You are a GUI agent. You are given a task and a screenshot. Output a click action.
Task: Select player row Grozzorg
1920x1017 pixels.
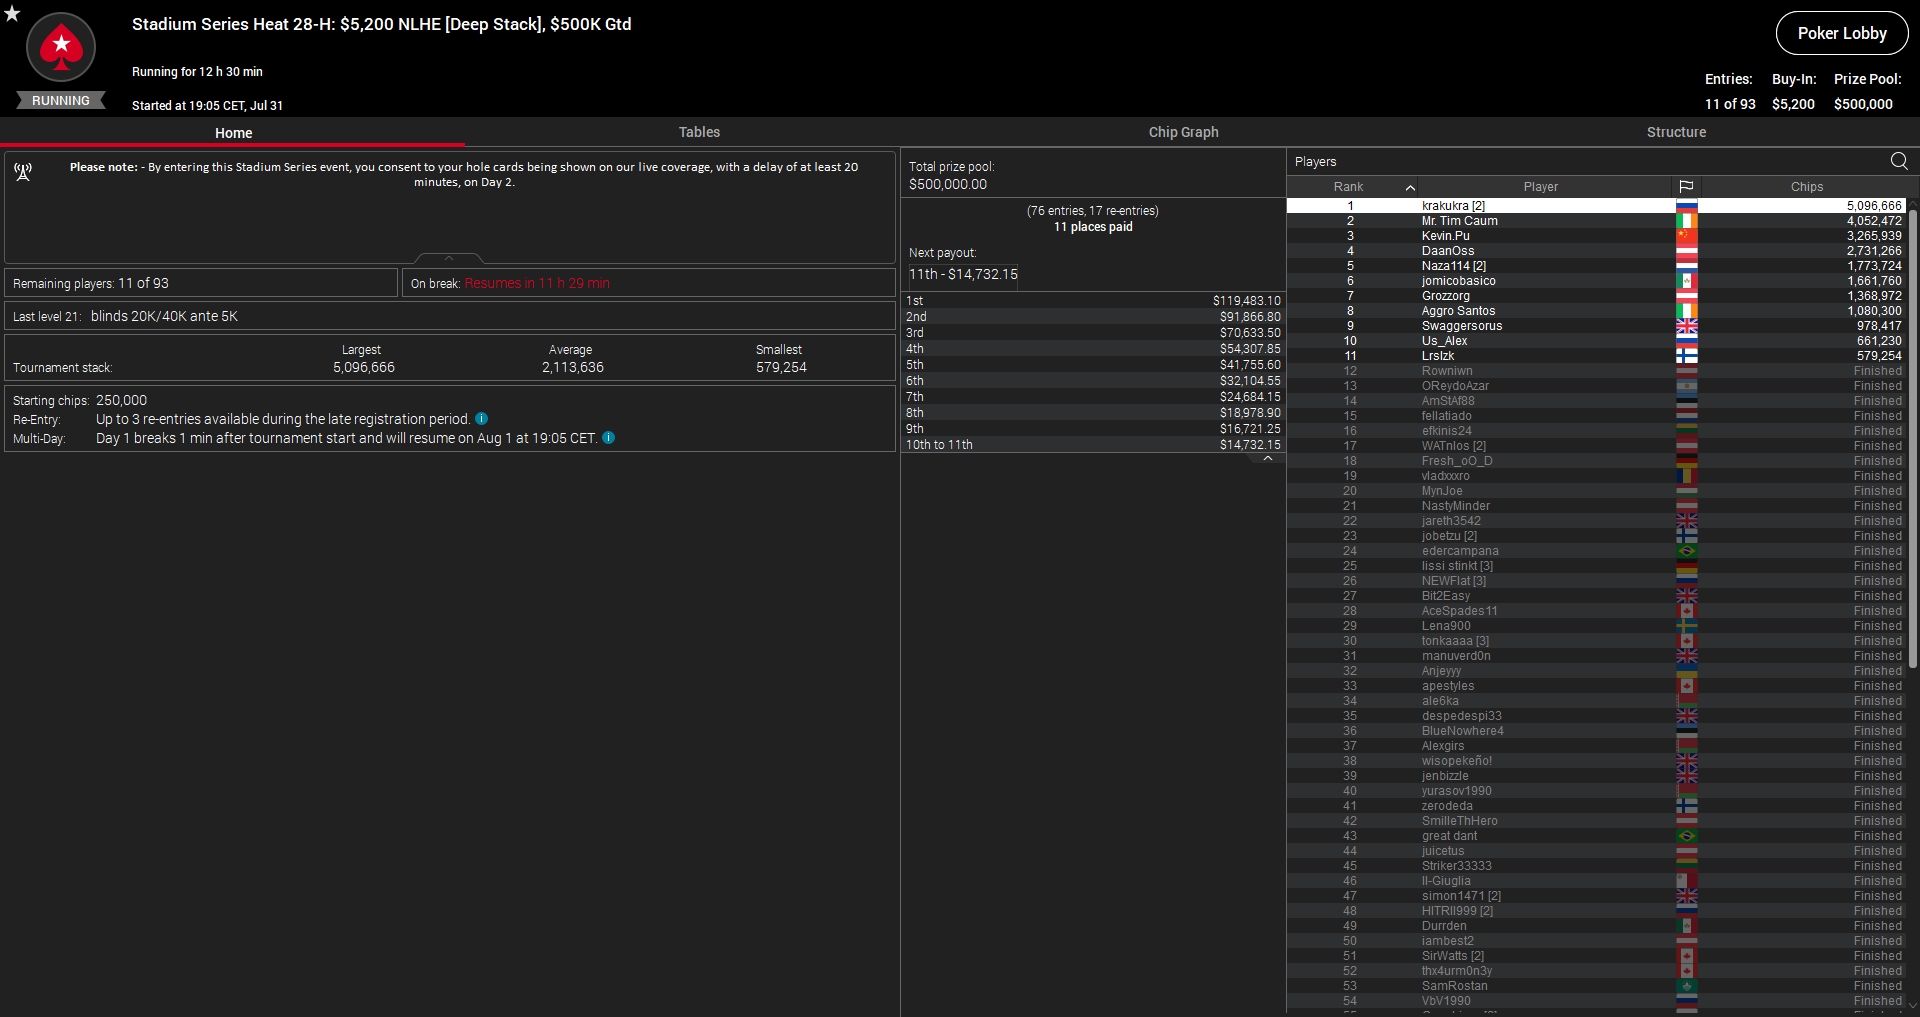[x=1597, y=296]
